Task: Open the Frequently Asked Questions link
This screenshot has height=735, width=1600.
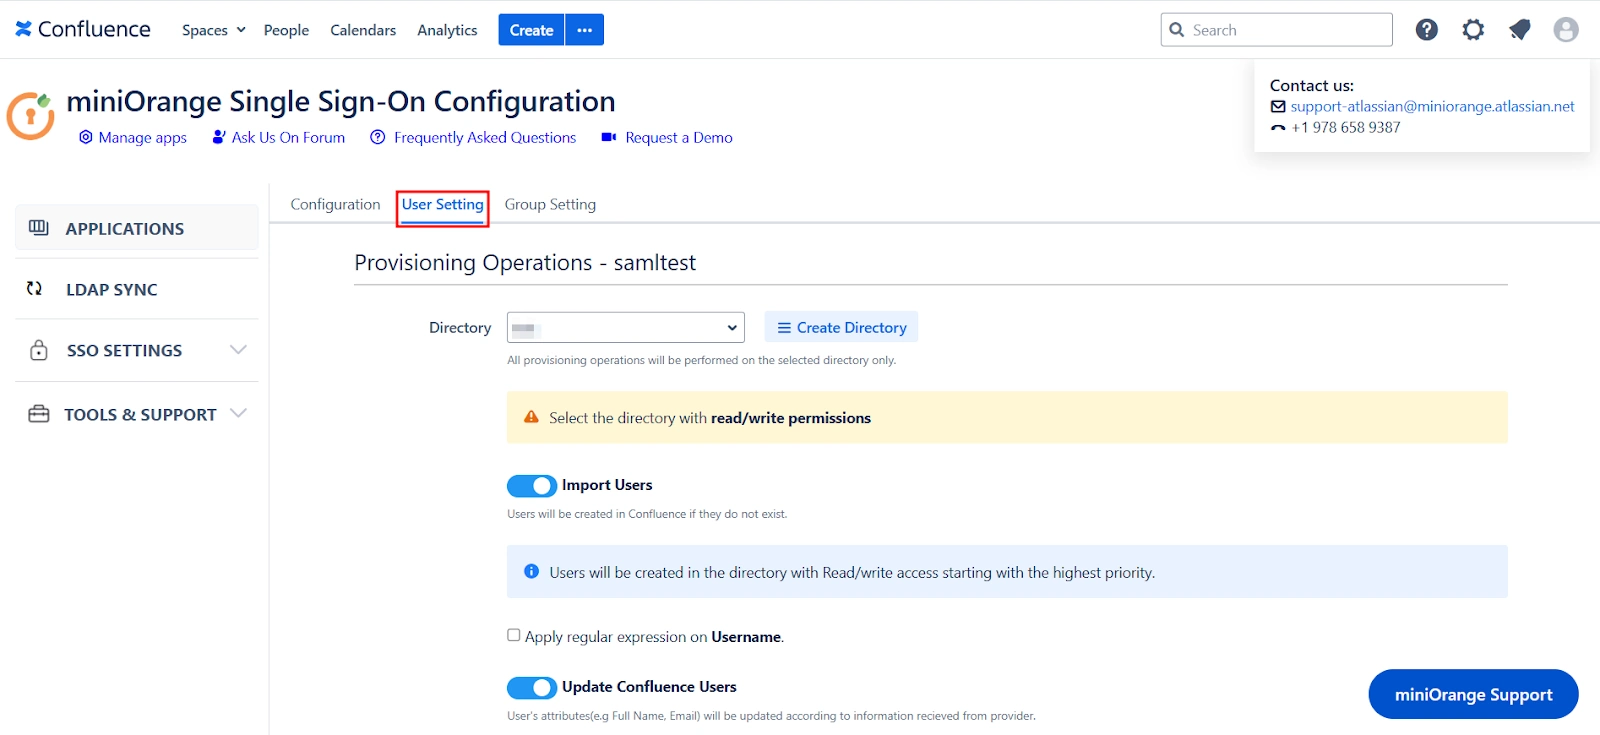Action: click(x=485, y=137)
